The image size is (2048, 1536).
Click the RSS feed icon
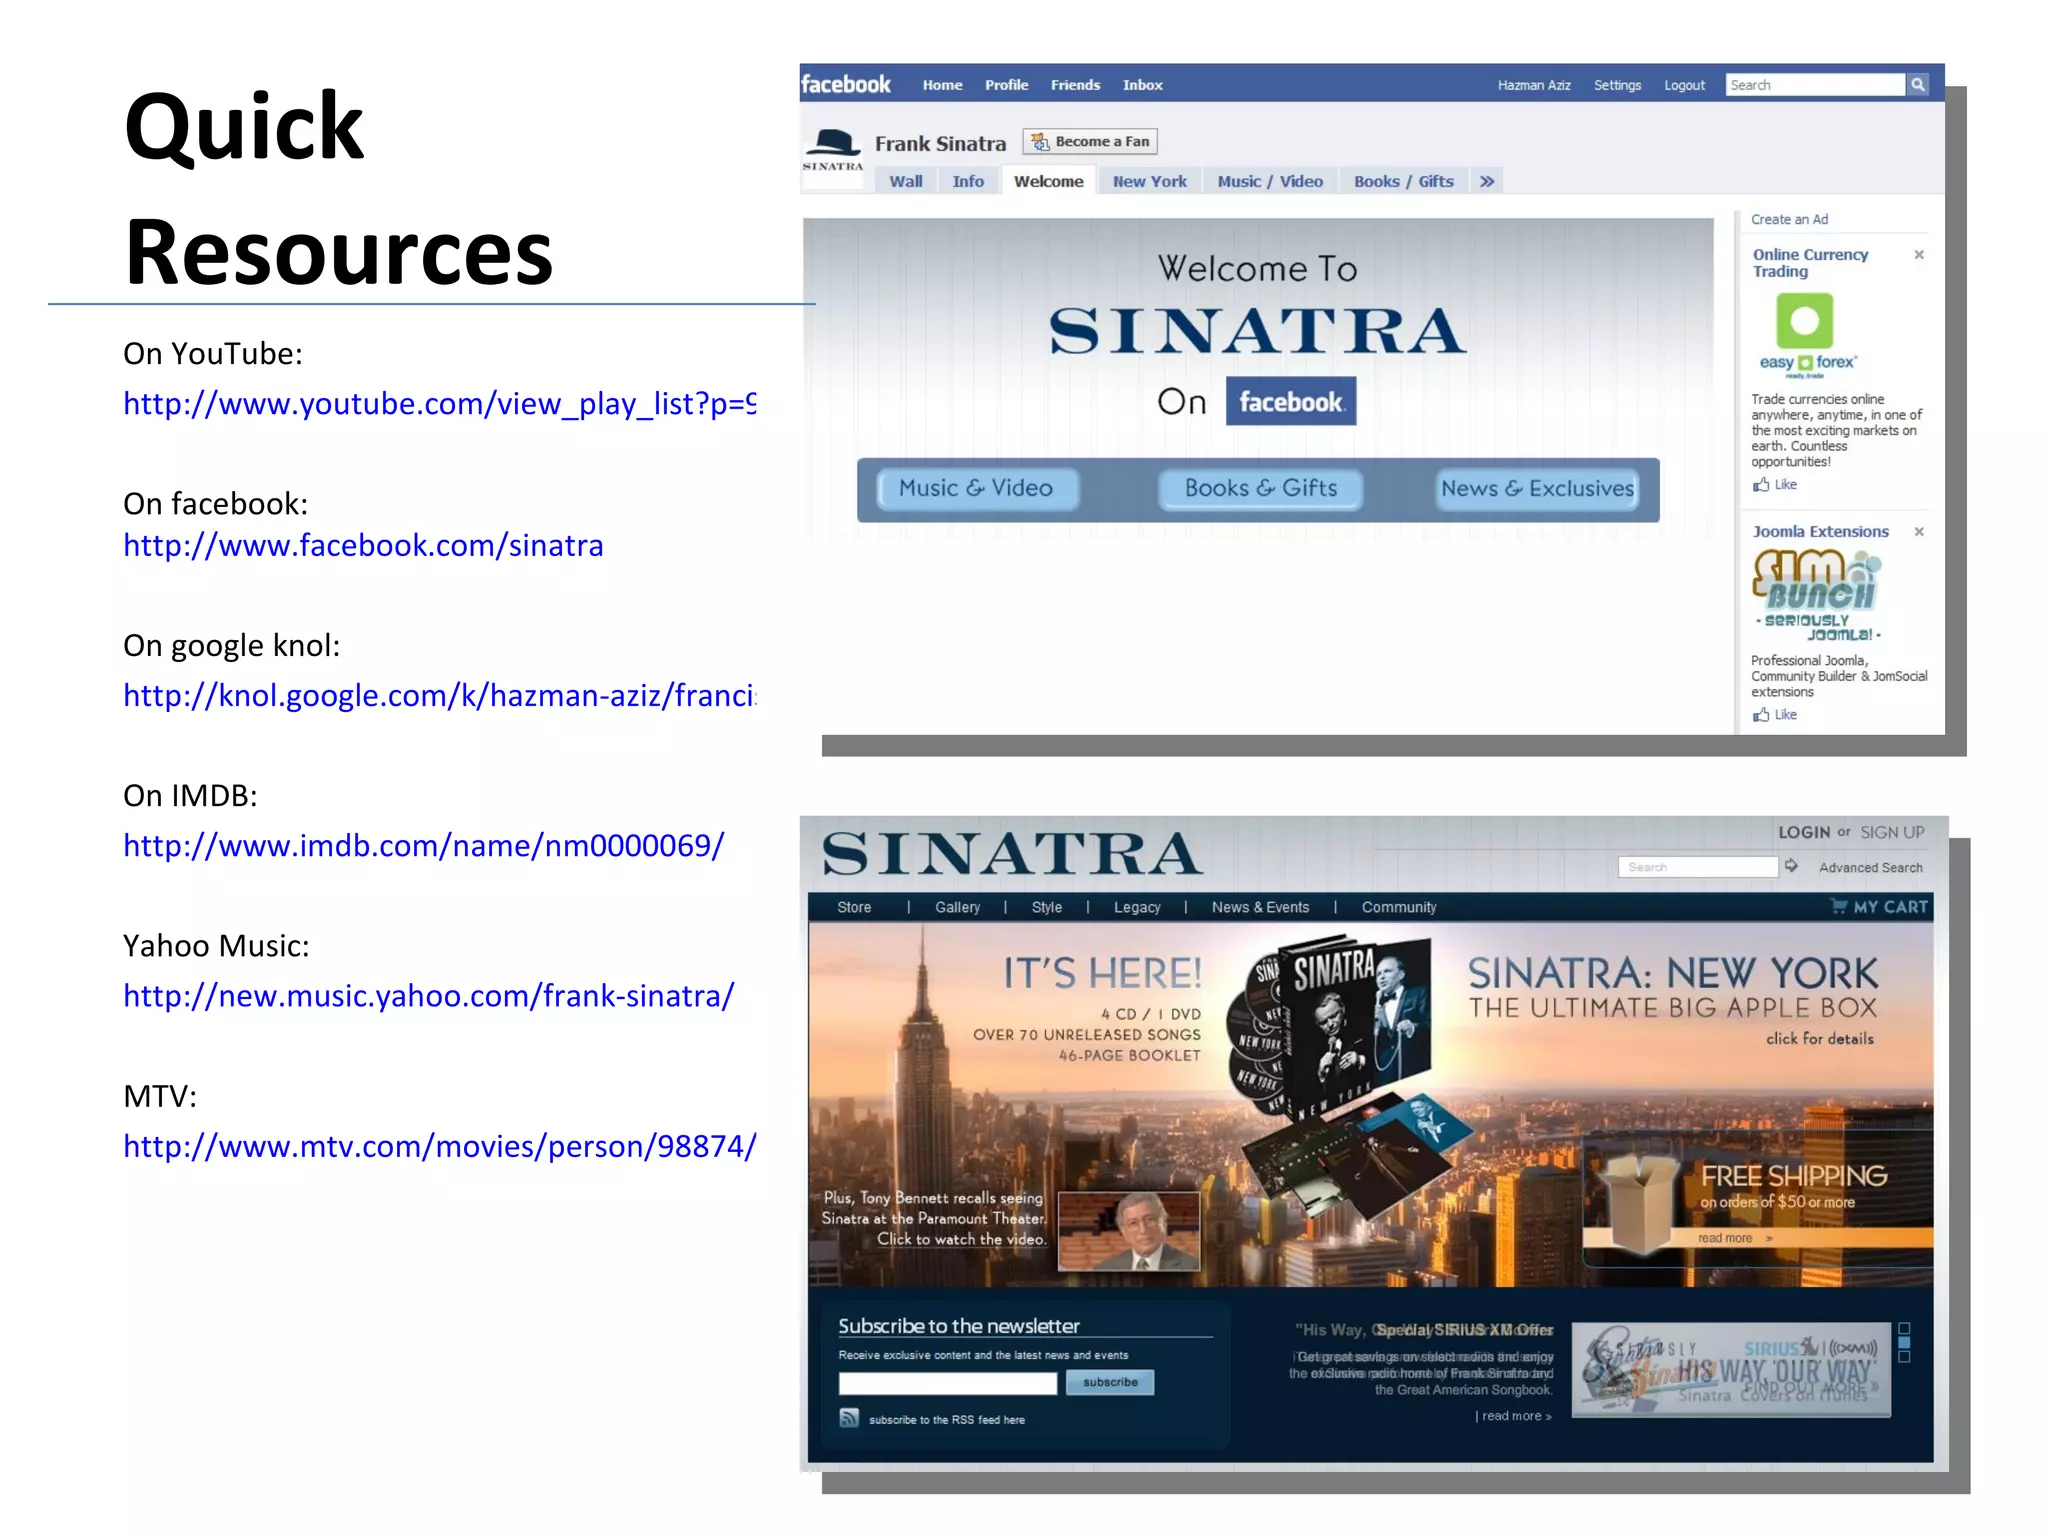point(849,1418)
